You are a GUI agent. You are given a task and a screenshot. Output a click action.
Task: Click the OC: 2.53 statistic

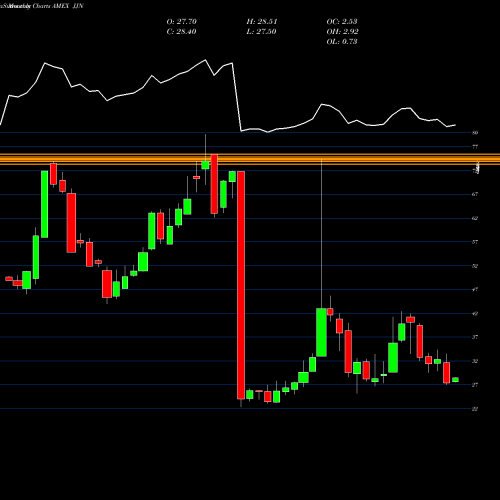click(342, 22)
